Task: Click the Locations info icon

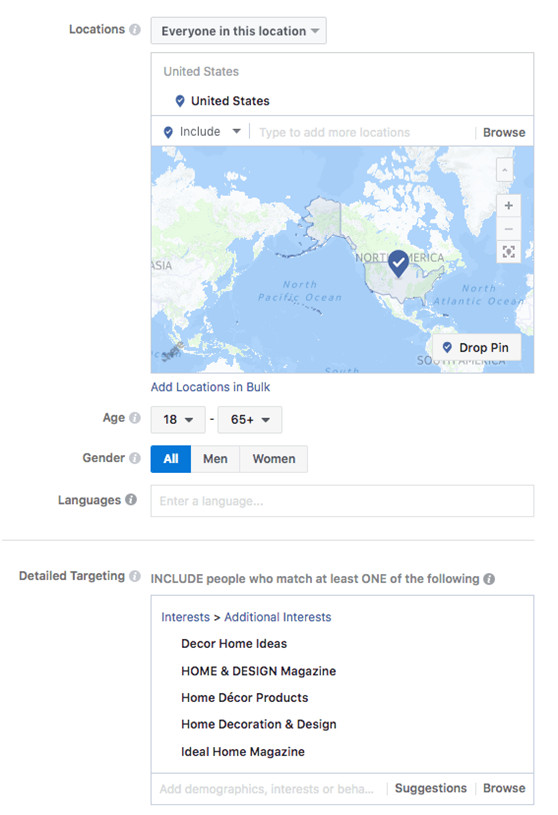Action: click(x=135, y=30)
